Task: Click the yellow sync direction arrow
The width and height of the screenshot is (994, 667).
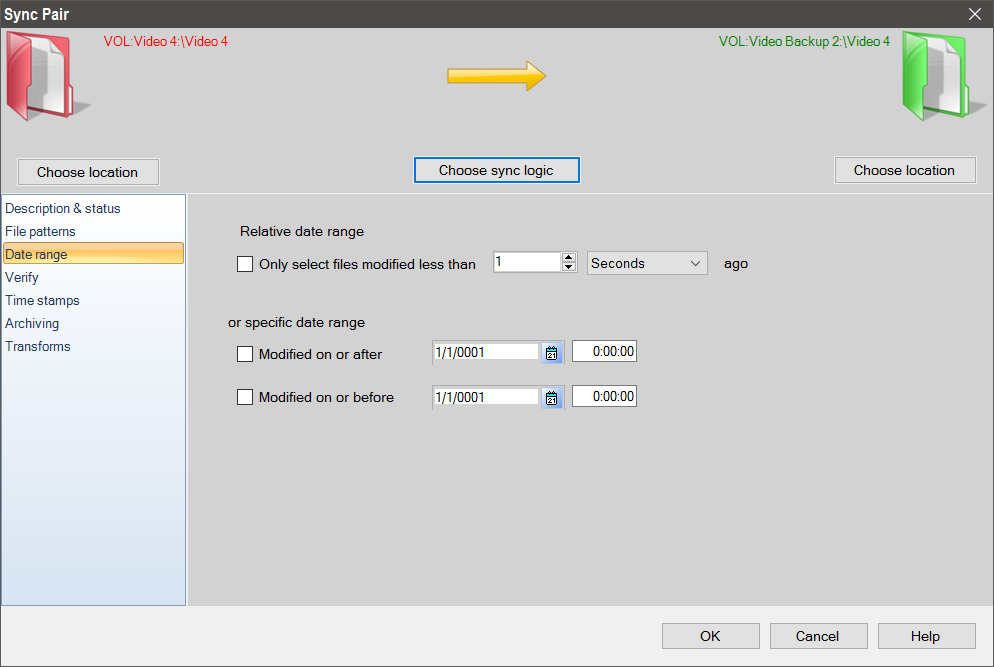Action: click(x=496, y=76)
